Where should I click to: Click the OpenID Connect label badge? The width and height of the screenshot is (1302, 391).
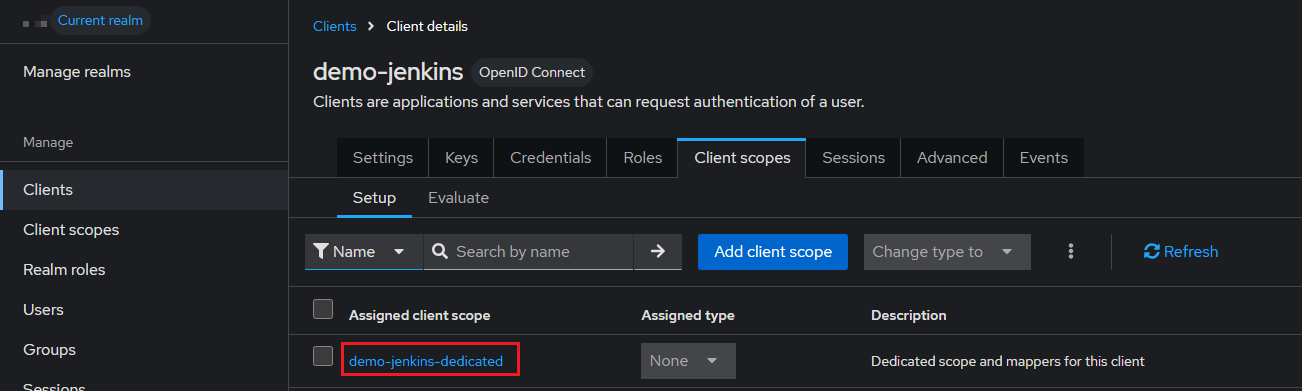[x=532, y=73]
